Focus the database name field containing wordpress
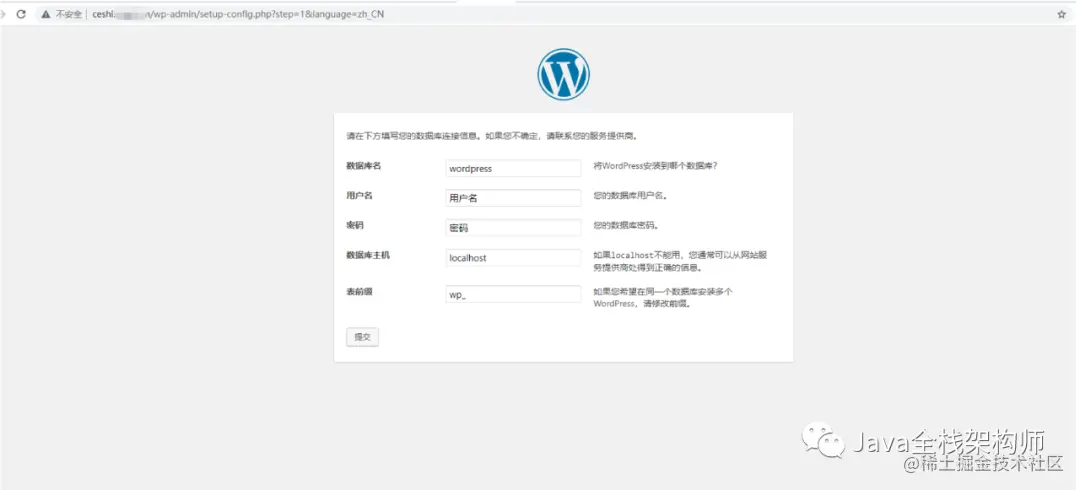The width and height of the screenshot is (1080, 490). click(x=513, y=168)
